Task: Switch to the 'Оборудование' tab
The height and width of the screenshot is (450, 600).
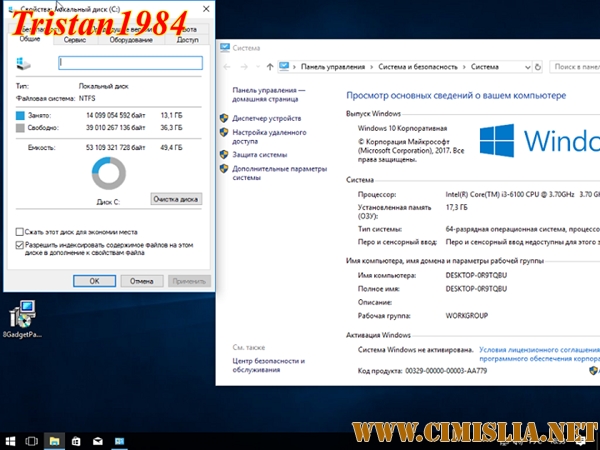Action: coord(130,40)
